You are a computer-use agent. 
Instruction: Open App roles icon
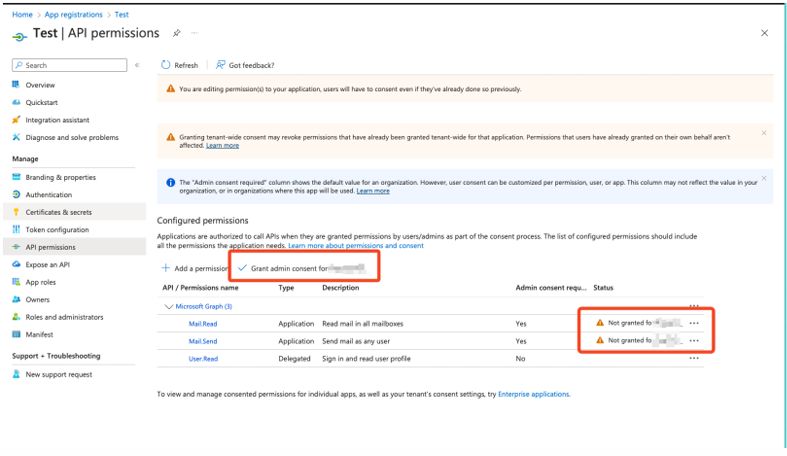coord(16,282)
